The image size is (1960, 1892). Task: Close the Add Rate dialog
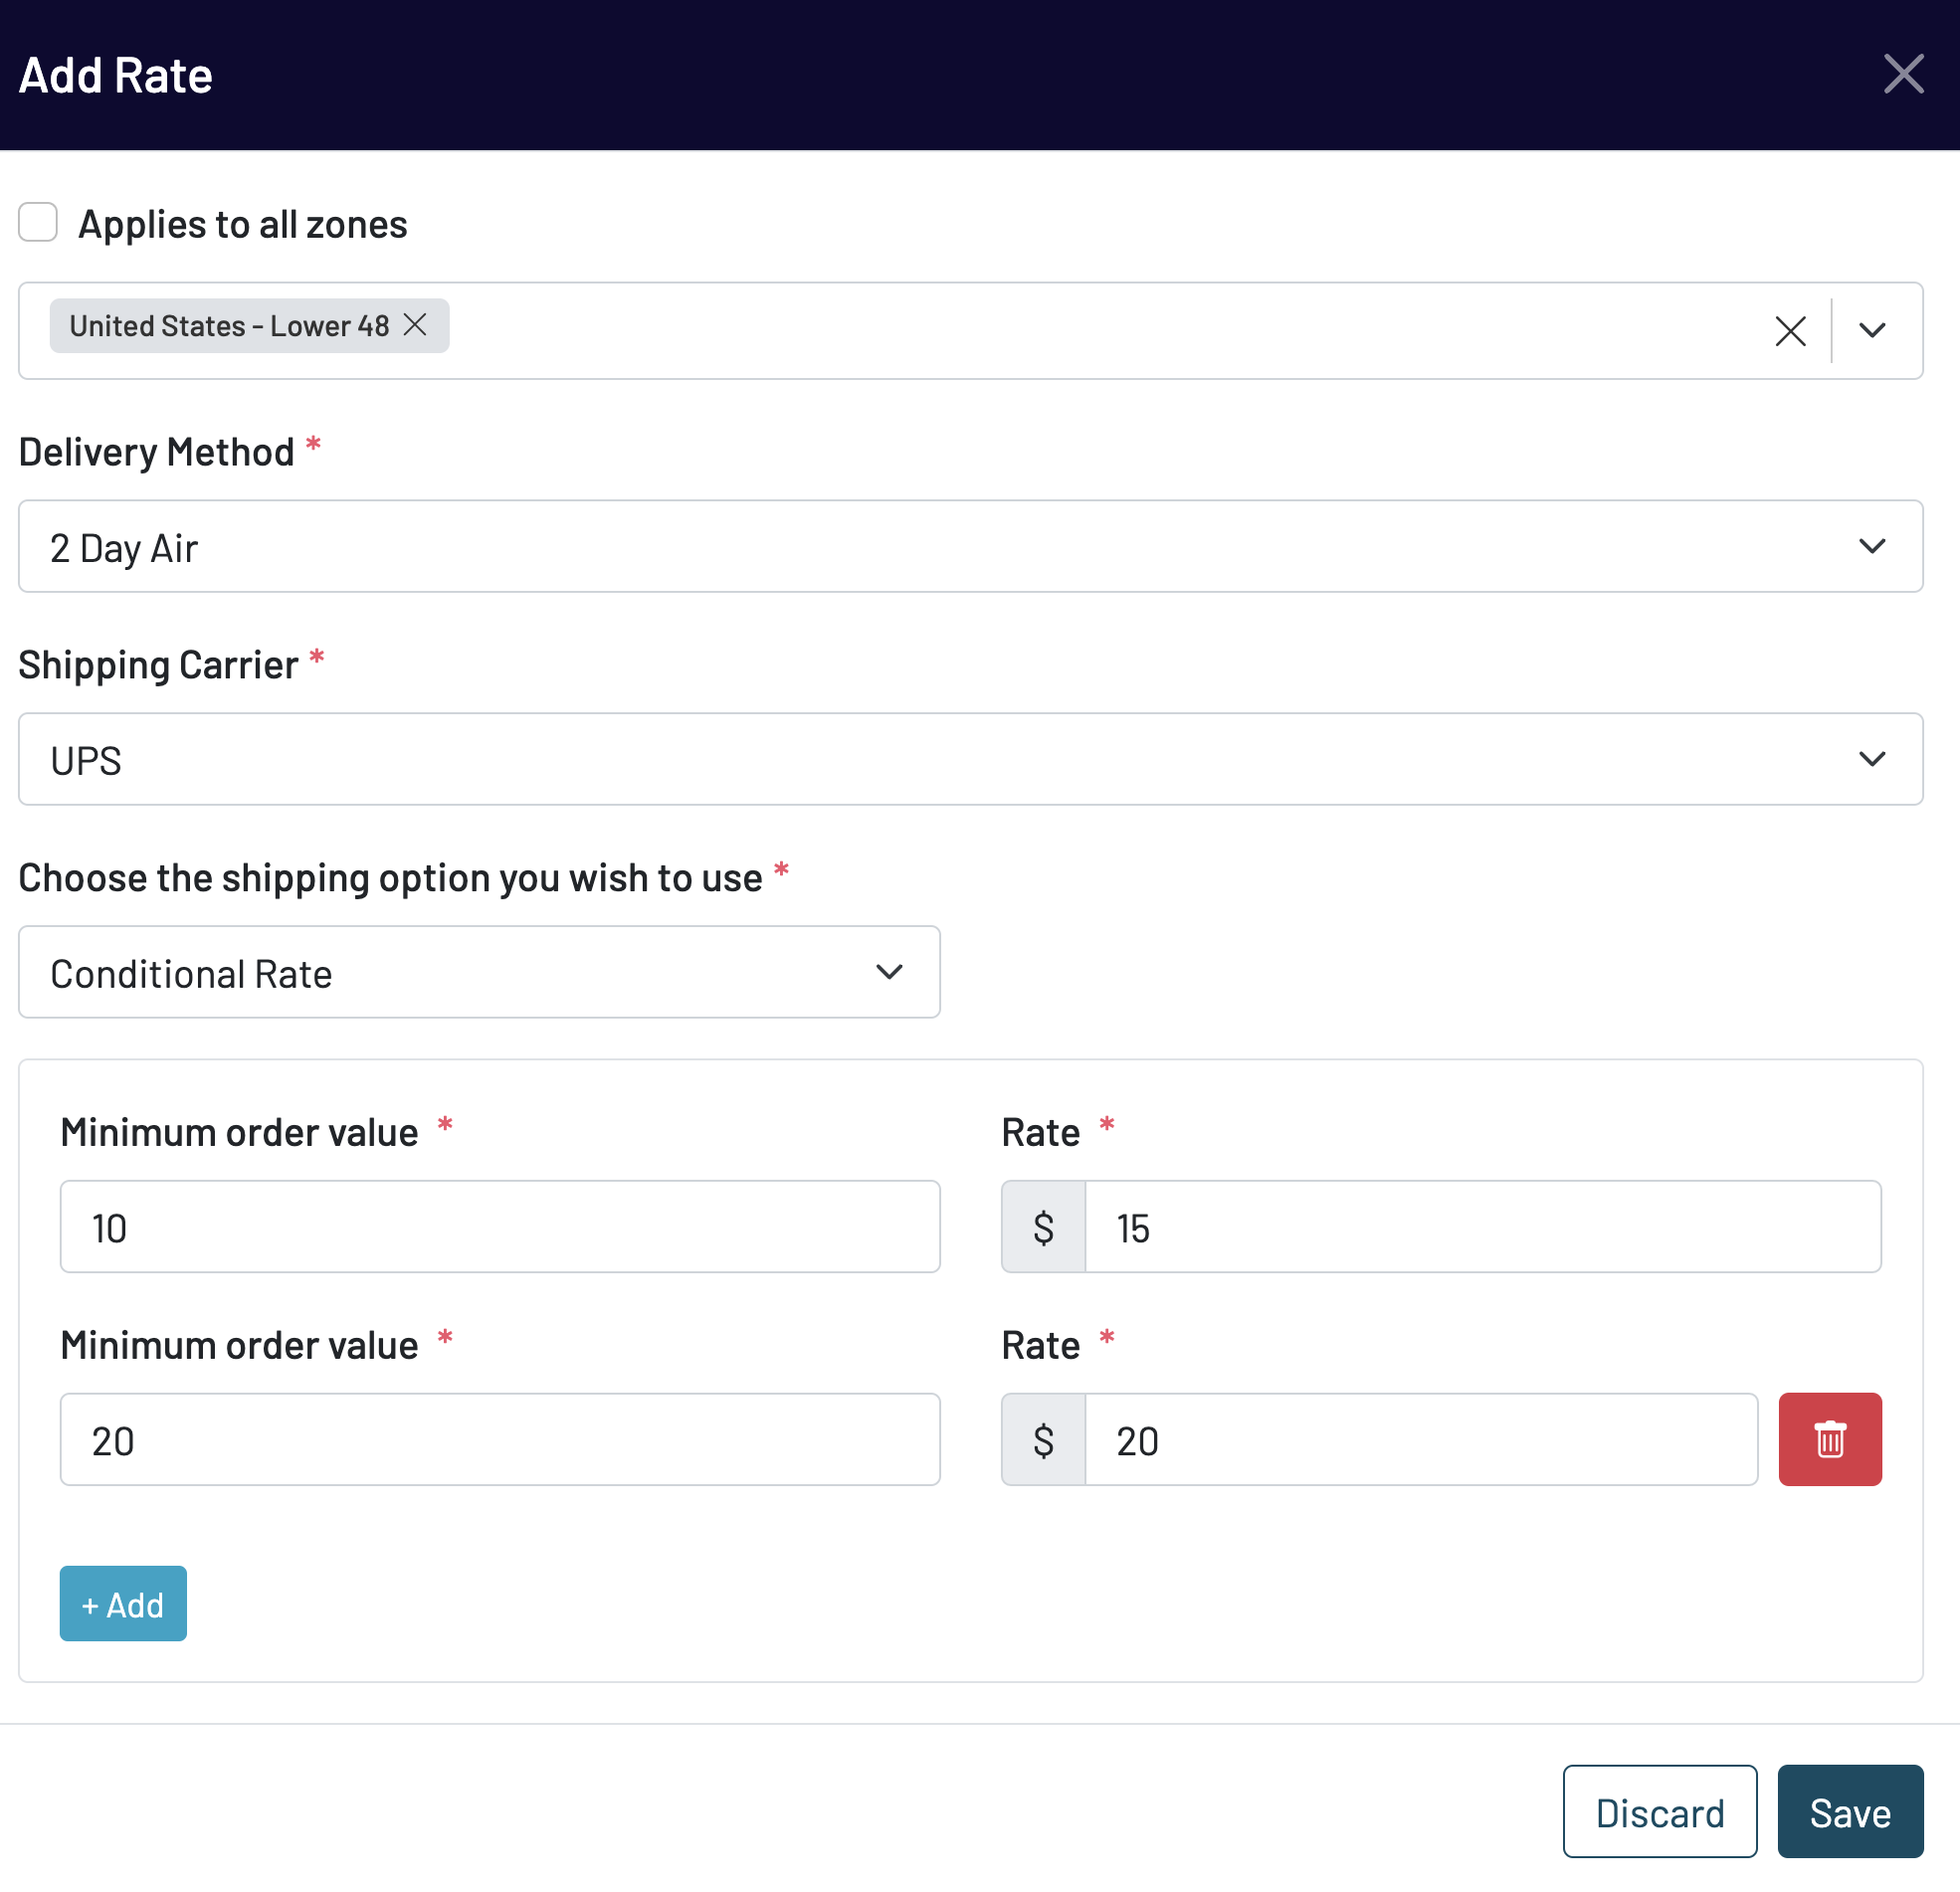point(1902,75)
